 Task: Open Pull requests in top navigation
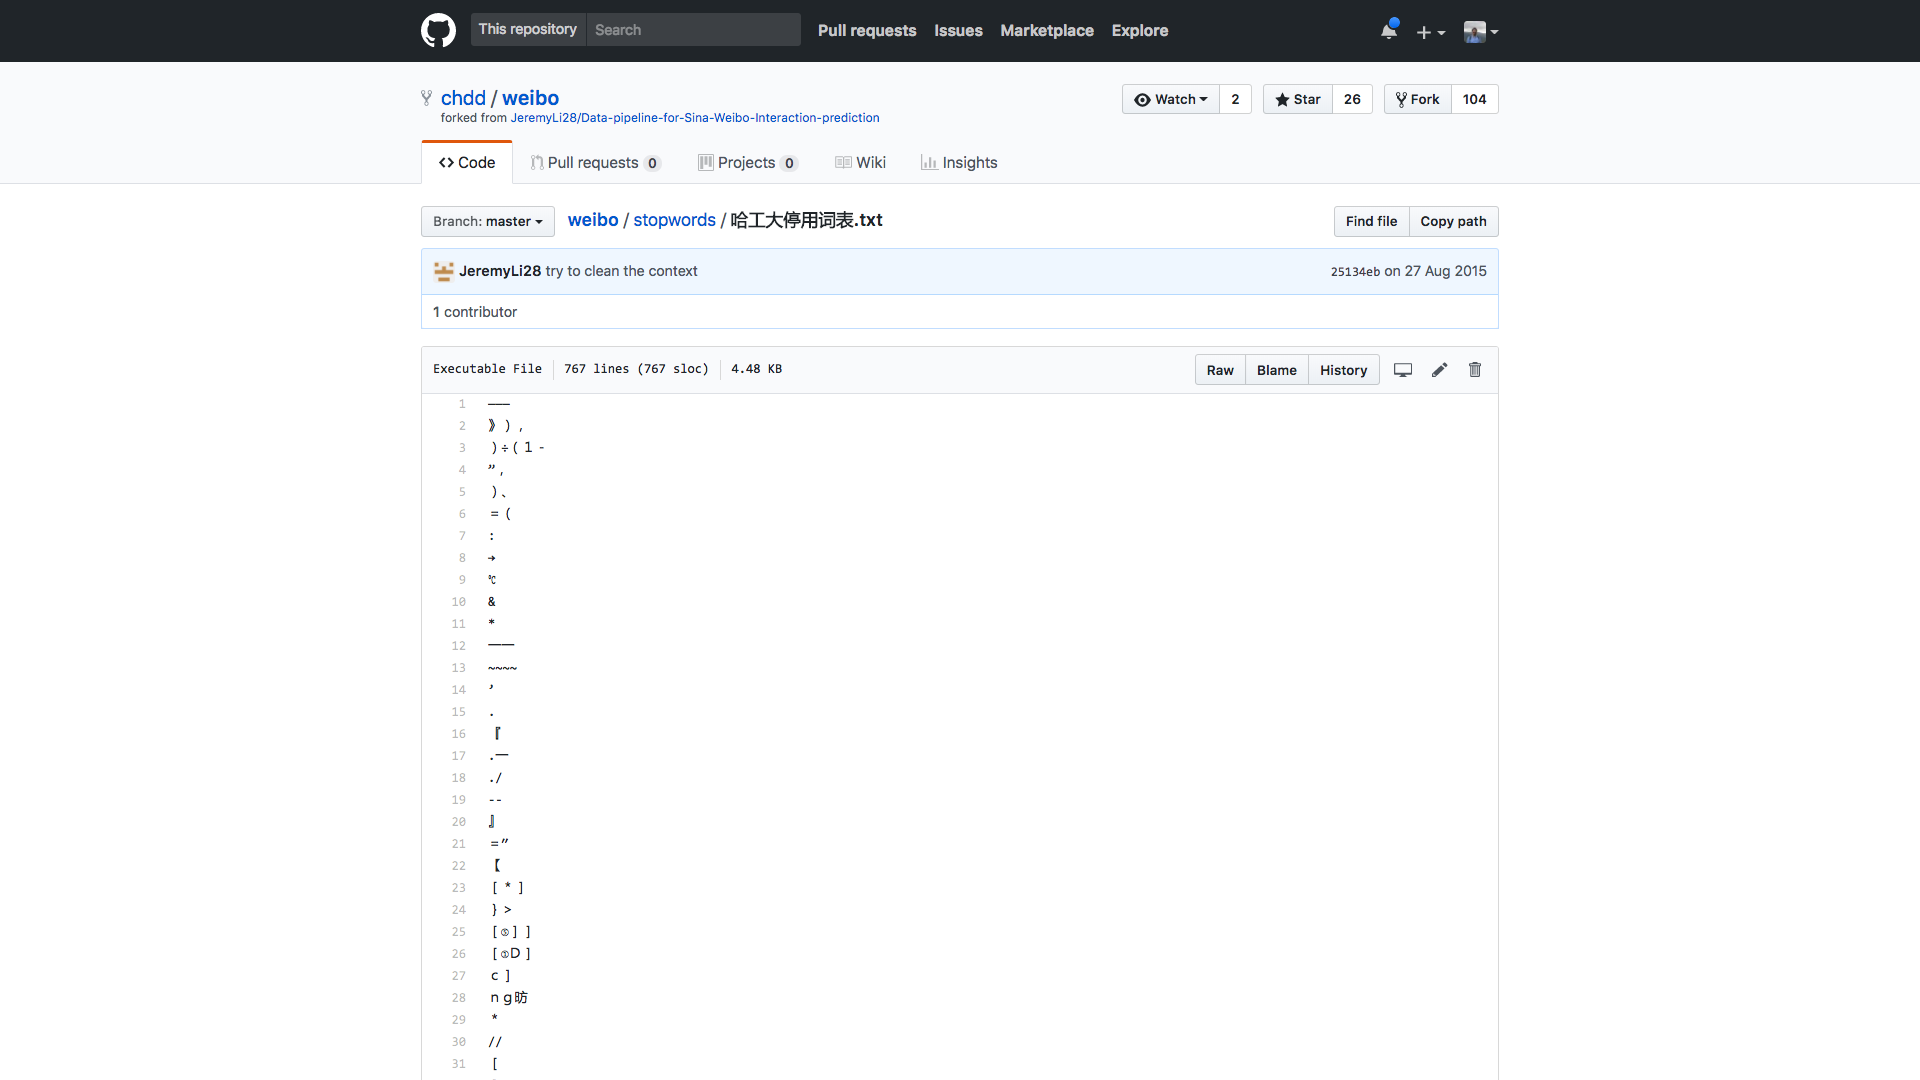point(867,30)
